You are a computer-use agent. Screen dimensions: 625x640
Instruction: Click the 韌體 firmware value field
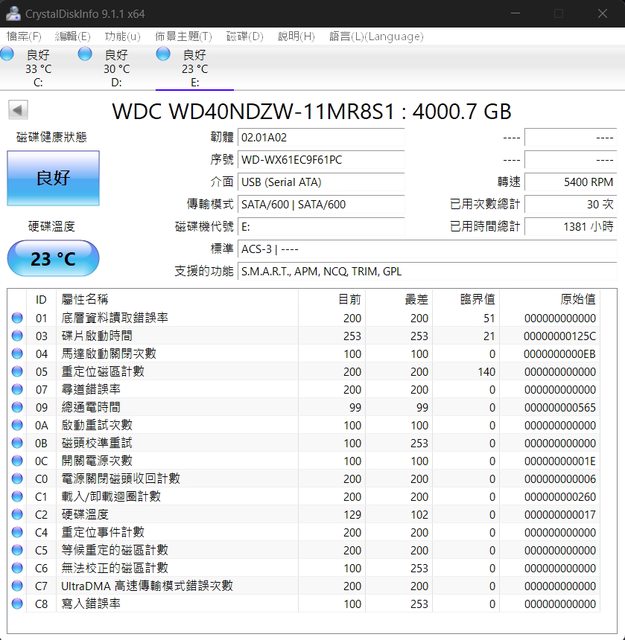click(321, 137)
